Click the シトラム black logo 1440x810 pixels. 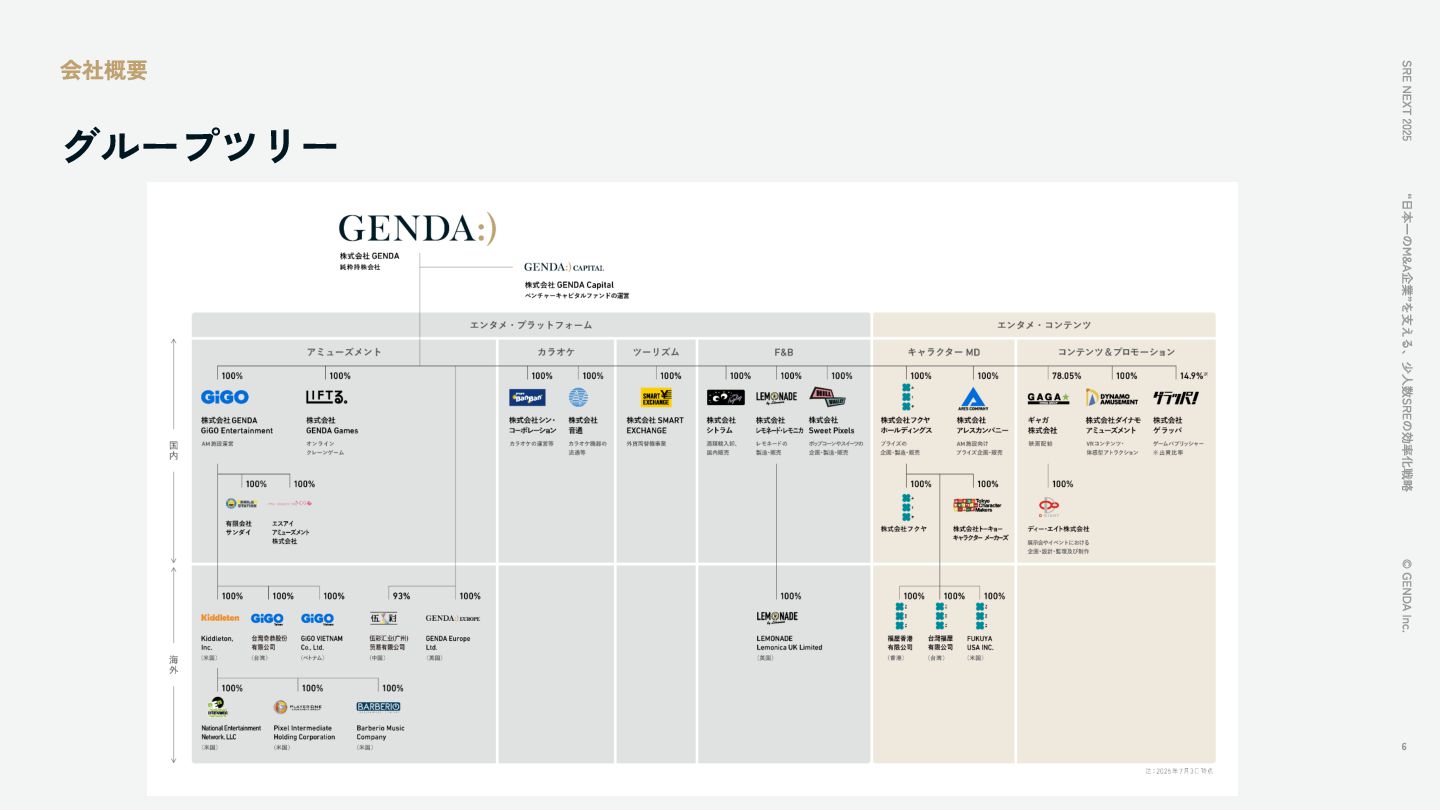click(726, 397)
